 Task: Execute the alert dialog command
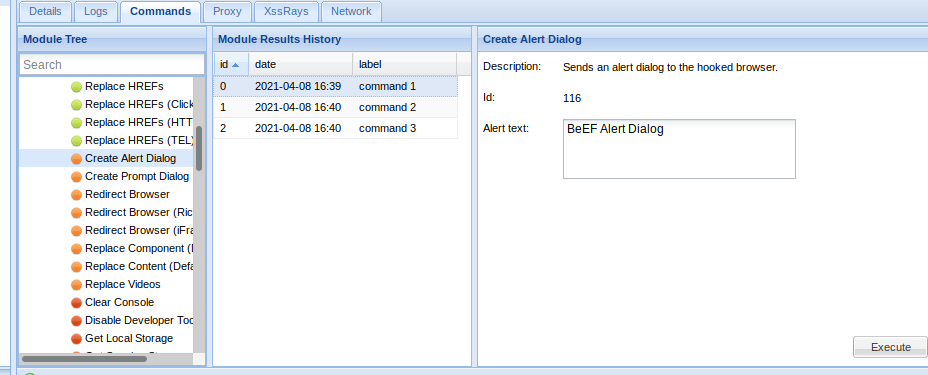tap(890, 347)
